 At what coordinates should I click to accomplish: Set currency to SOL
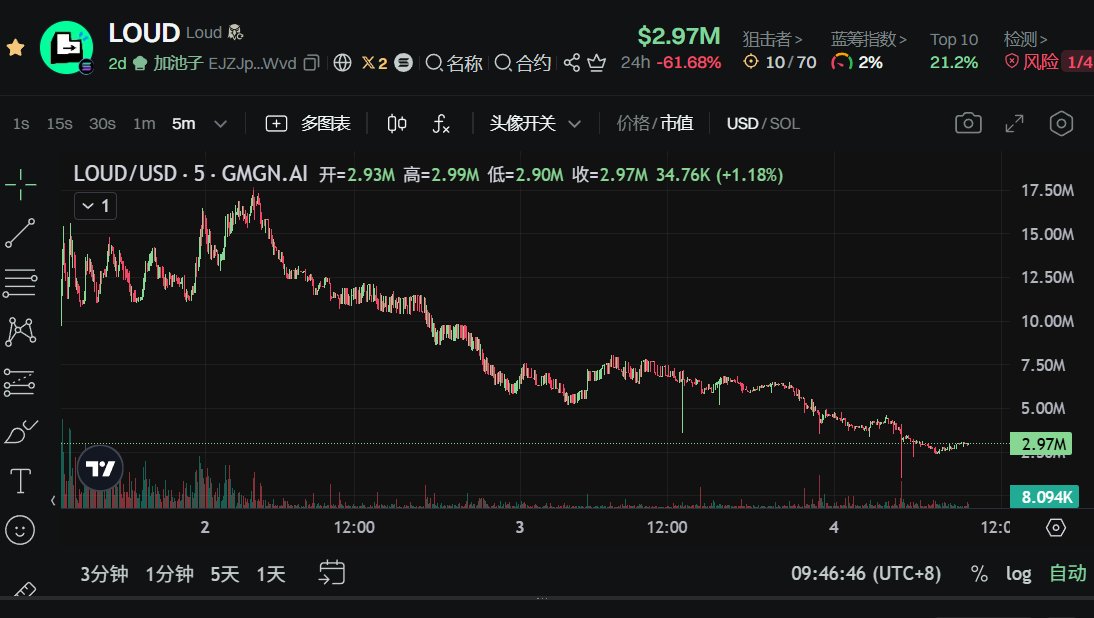pyautogui.click(x=785, y=123)
